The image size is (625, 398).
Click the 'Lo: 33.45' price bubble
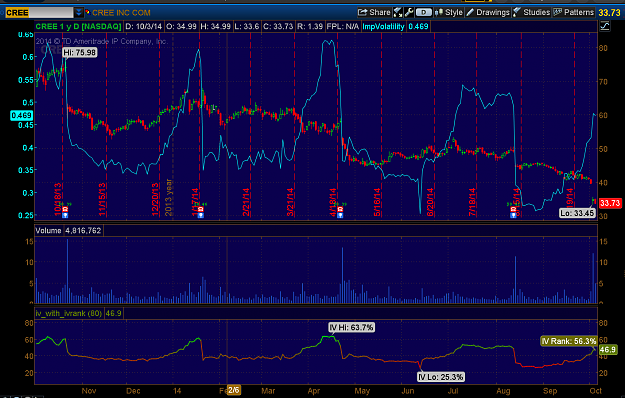pyautogui.click(x=577, y=213)
